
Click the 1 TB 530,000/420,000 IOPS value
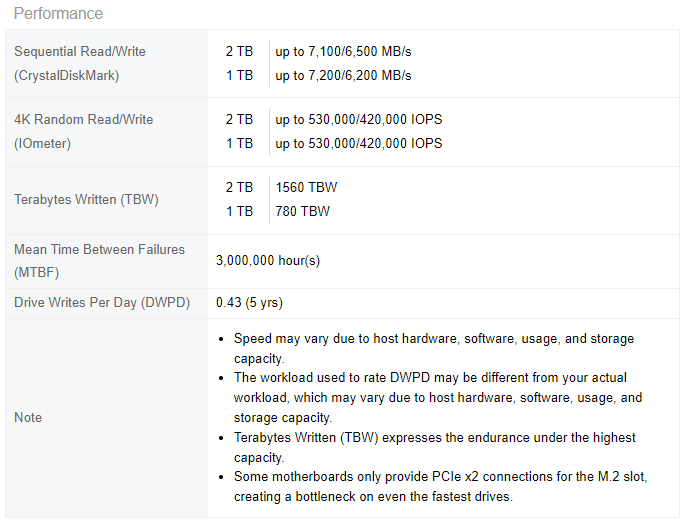pyautogui.click(x=358, y=143)
